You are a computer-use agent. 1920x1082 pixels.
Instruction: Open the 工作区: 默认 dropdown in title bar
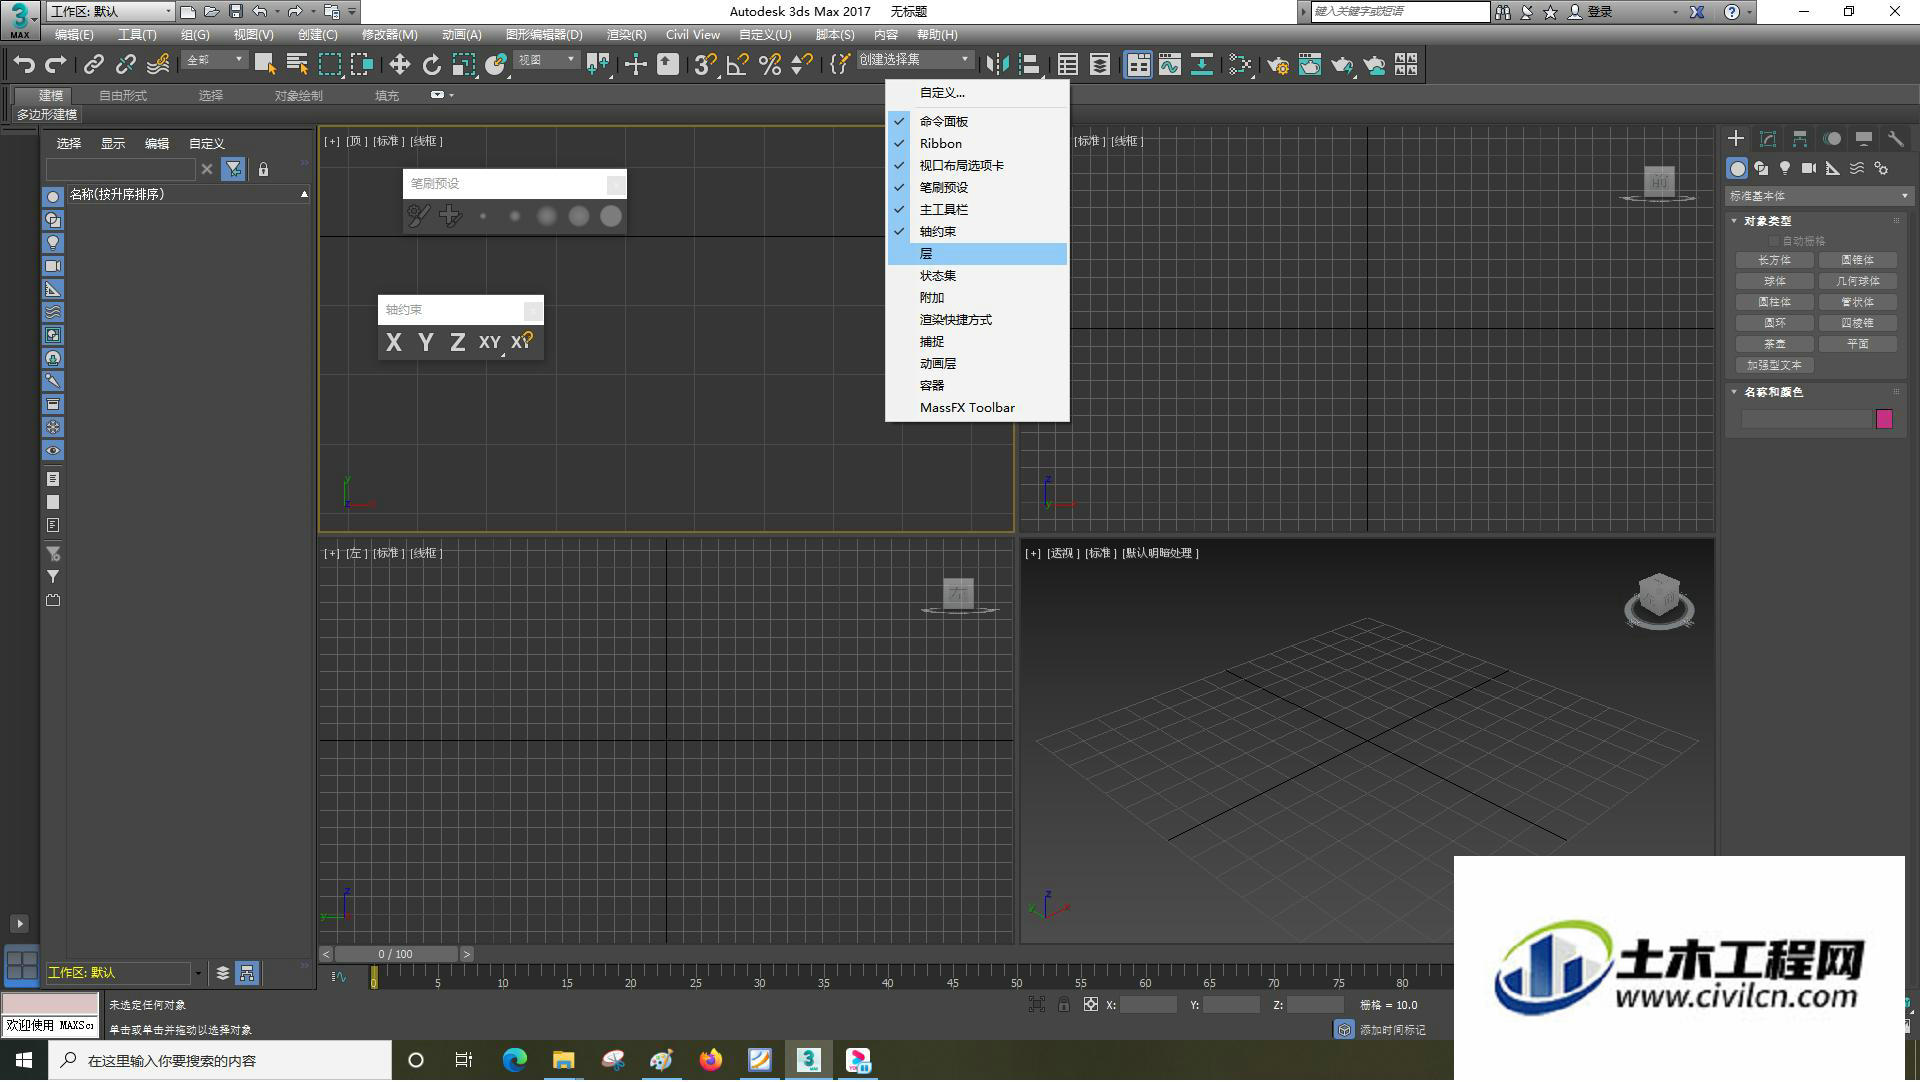click(110, 11)
